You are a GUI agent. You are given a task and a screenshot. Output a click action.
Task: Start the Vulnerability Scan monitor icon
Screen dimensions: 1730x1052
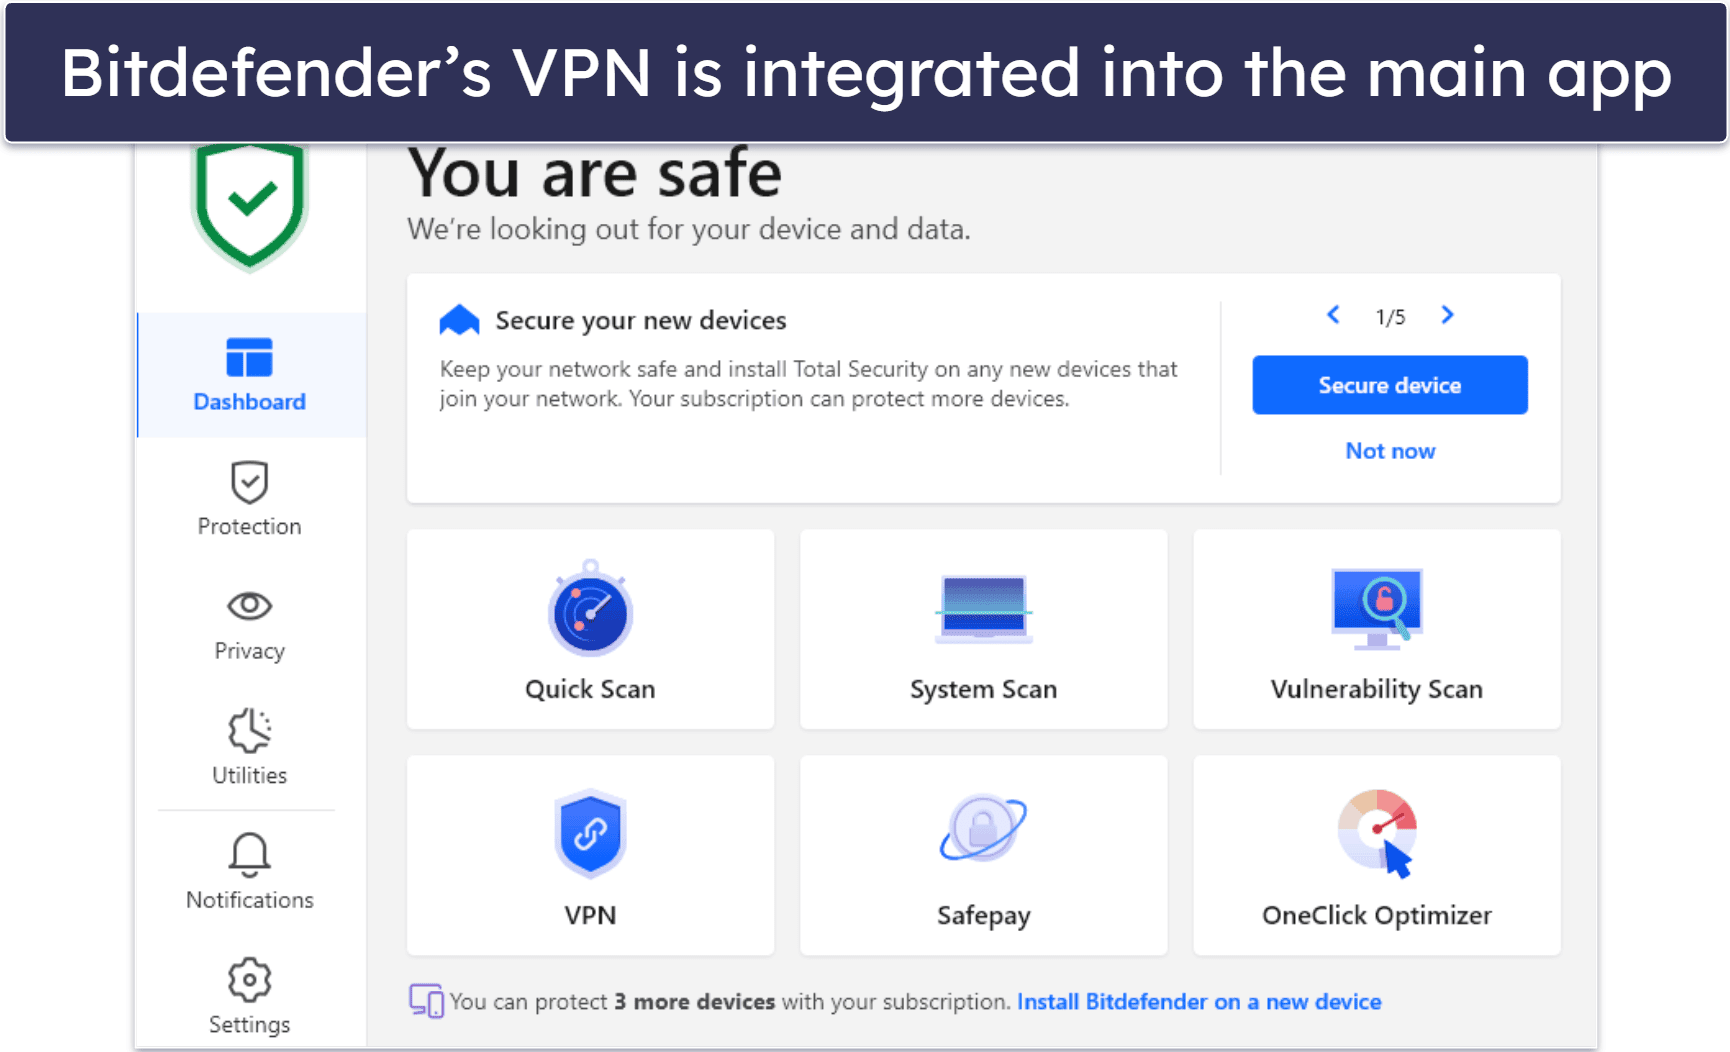point(1376,607)
